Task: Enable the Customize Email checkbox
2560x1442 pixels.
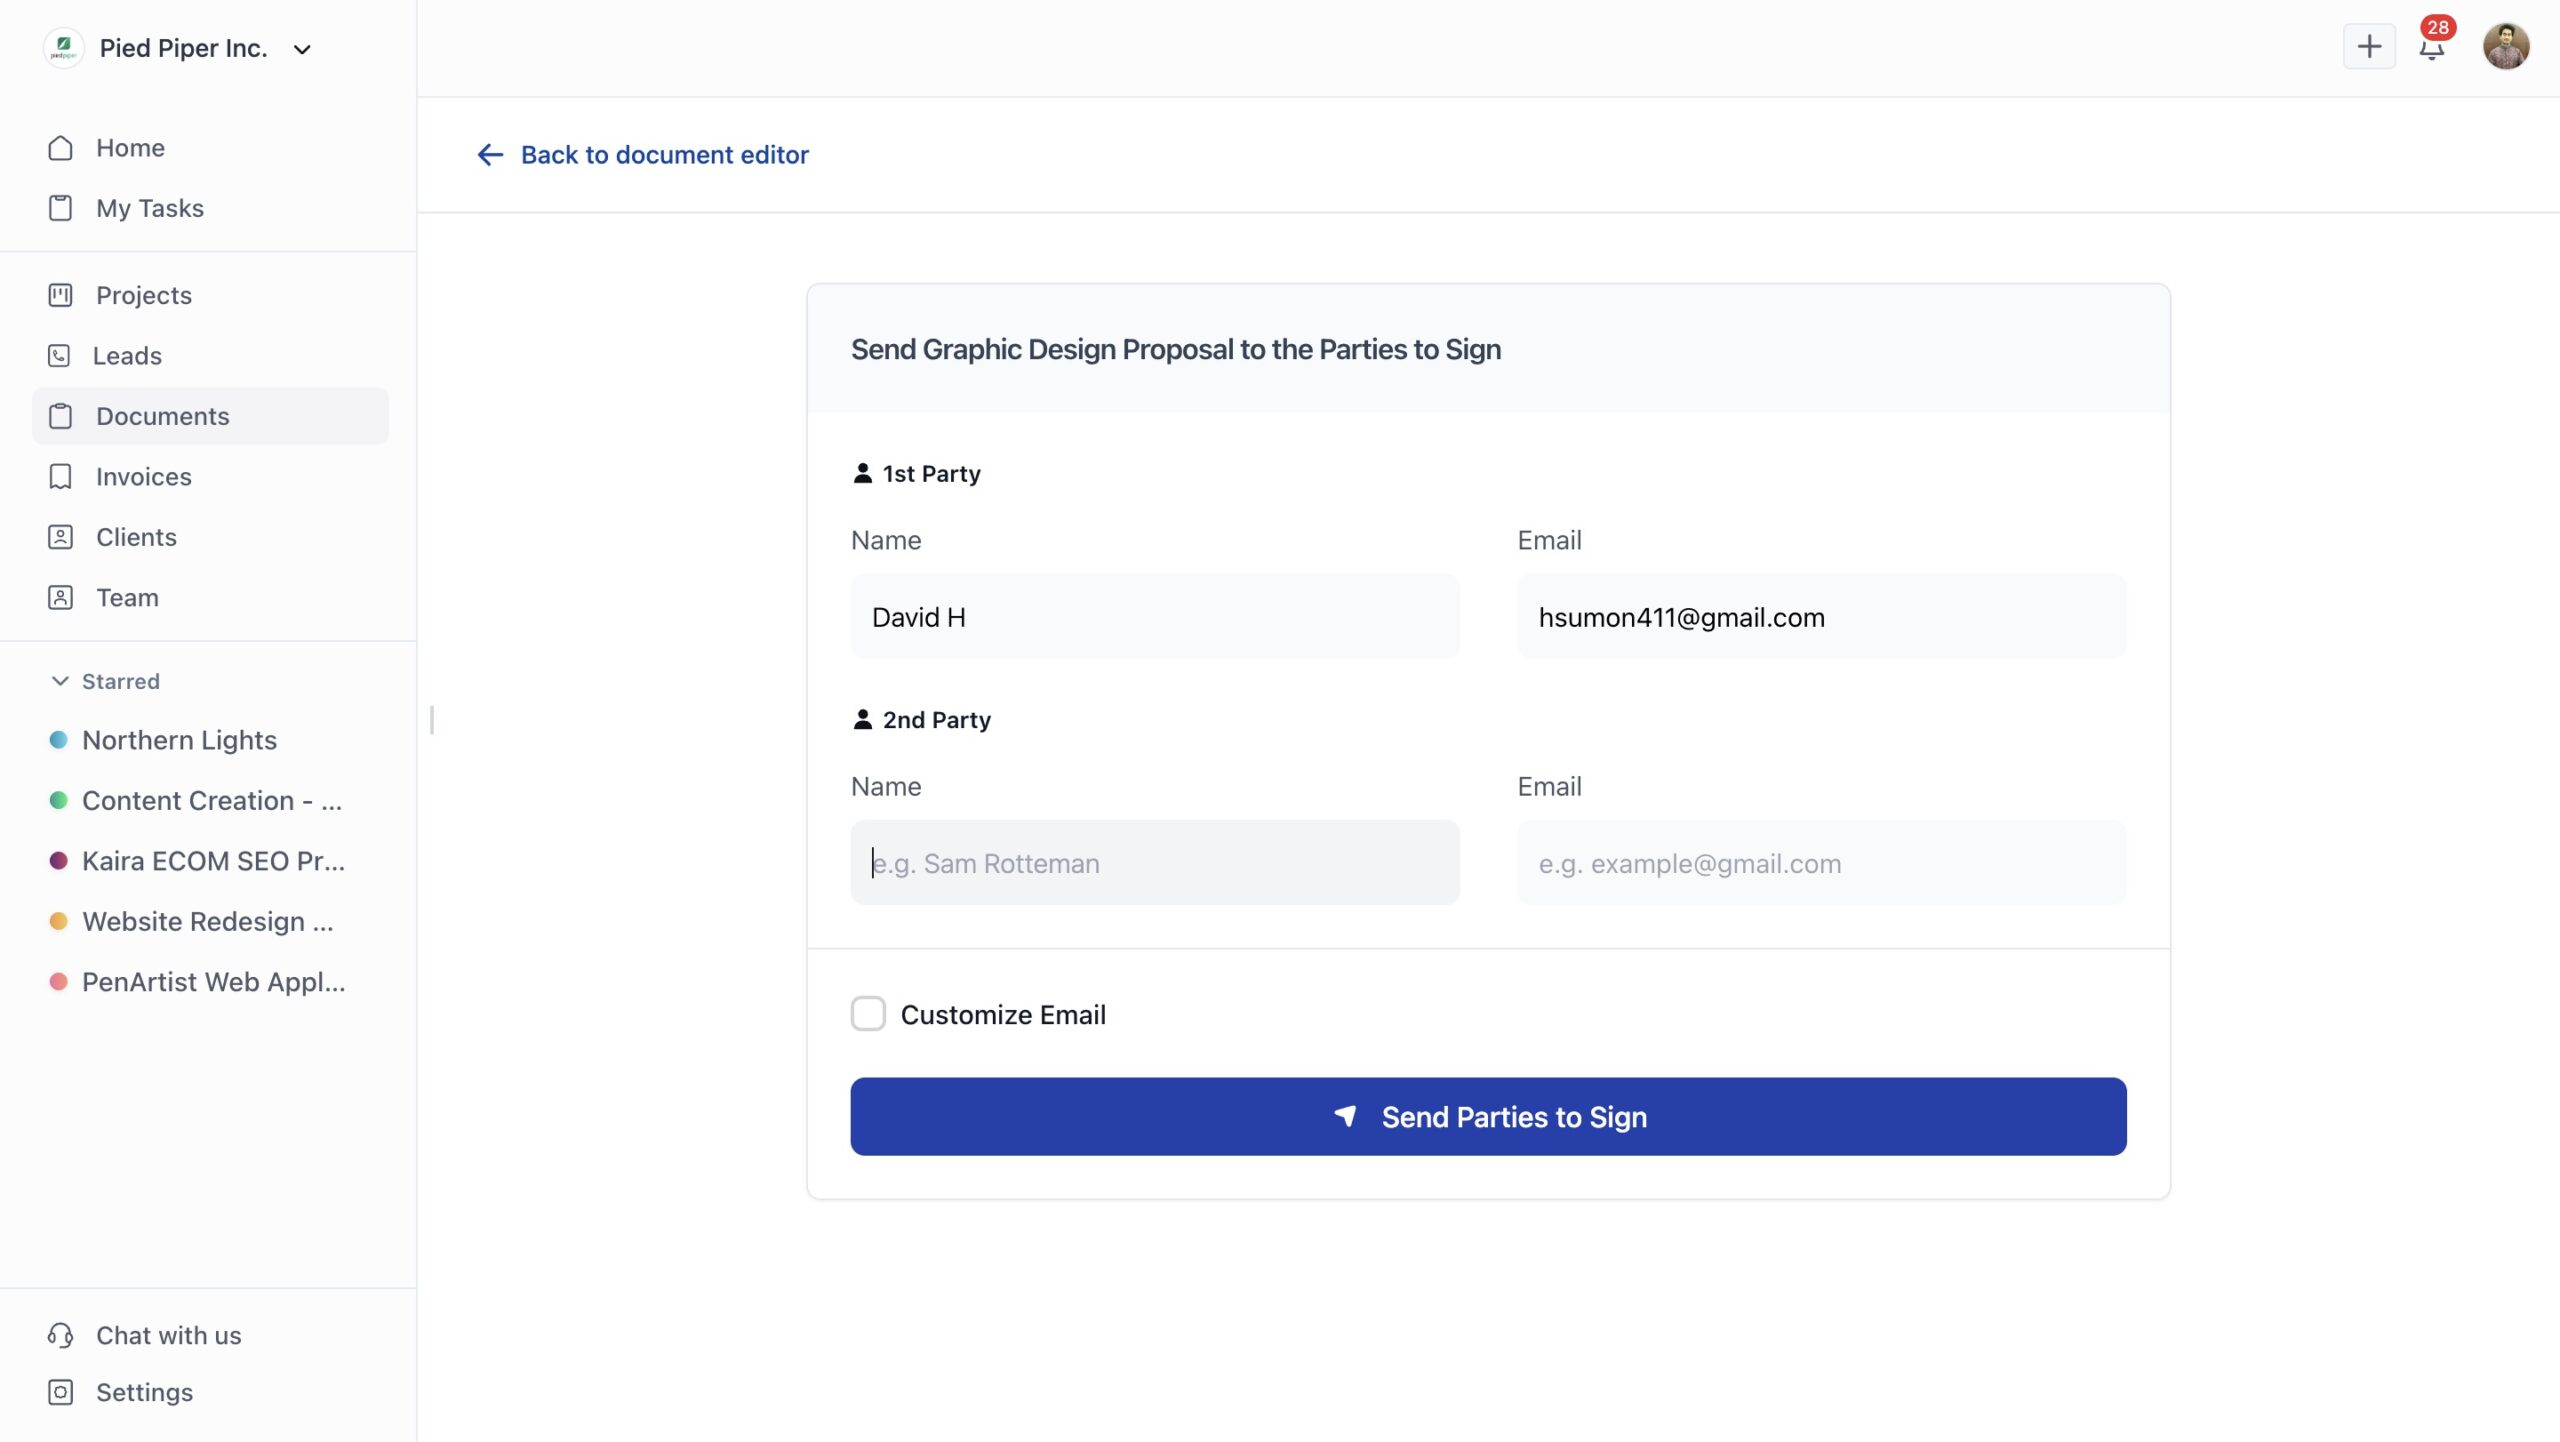Action: 868,1013
